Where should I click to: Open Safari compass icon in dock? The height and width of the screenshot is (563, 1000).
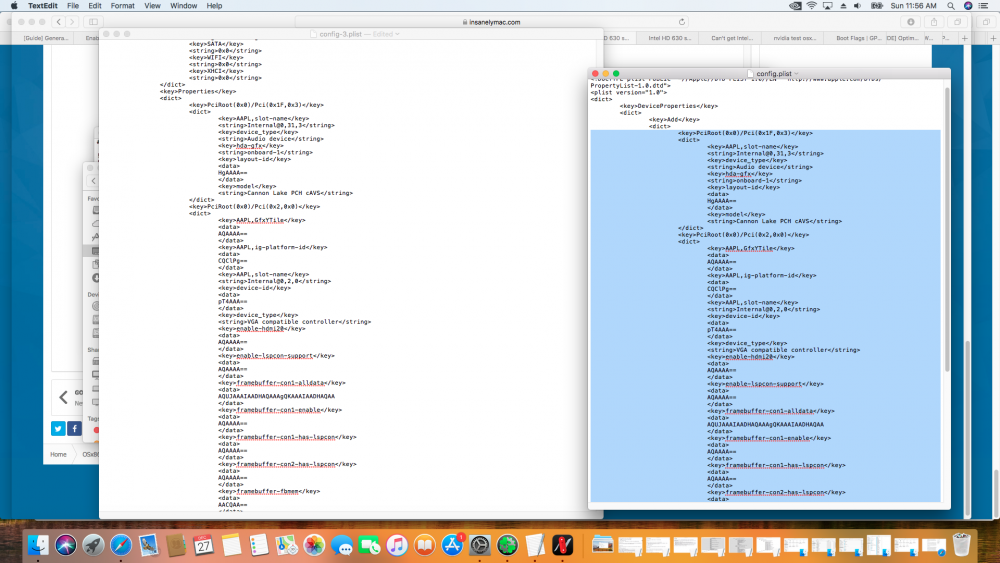[121, 545]
